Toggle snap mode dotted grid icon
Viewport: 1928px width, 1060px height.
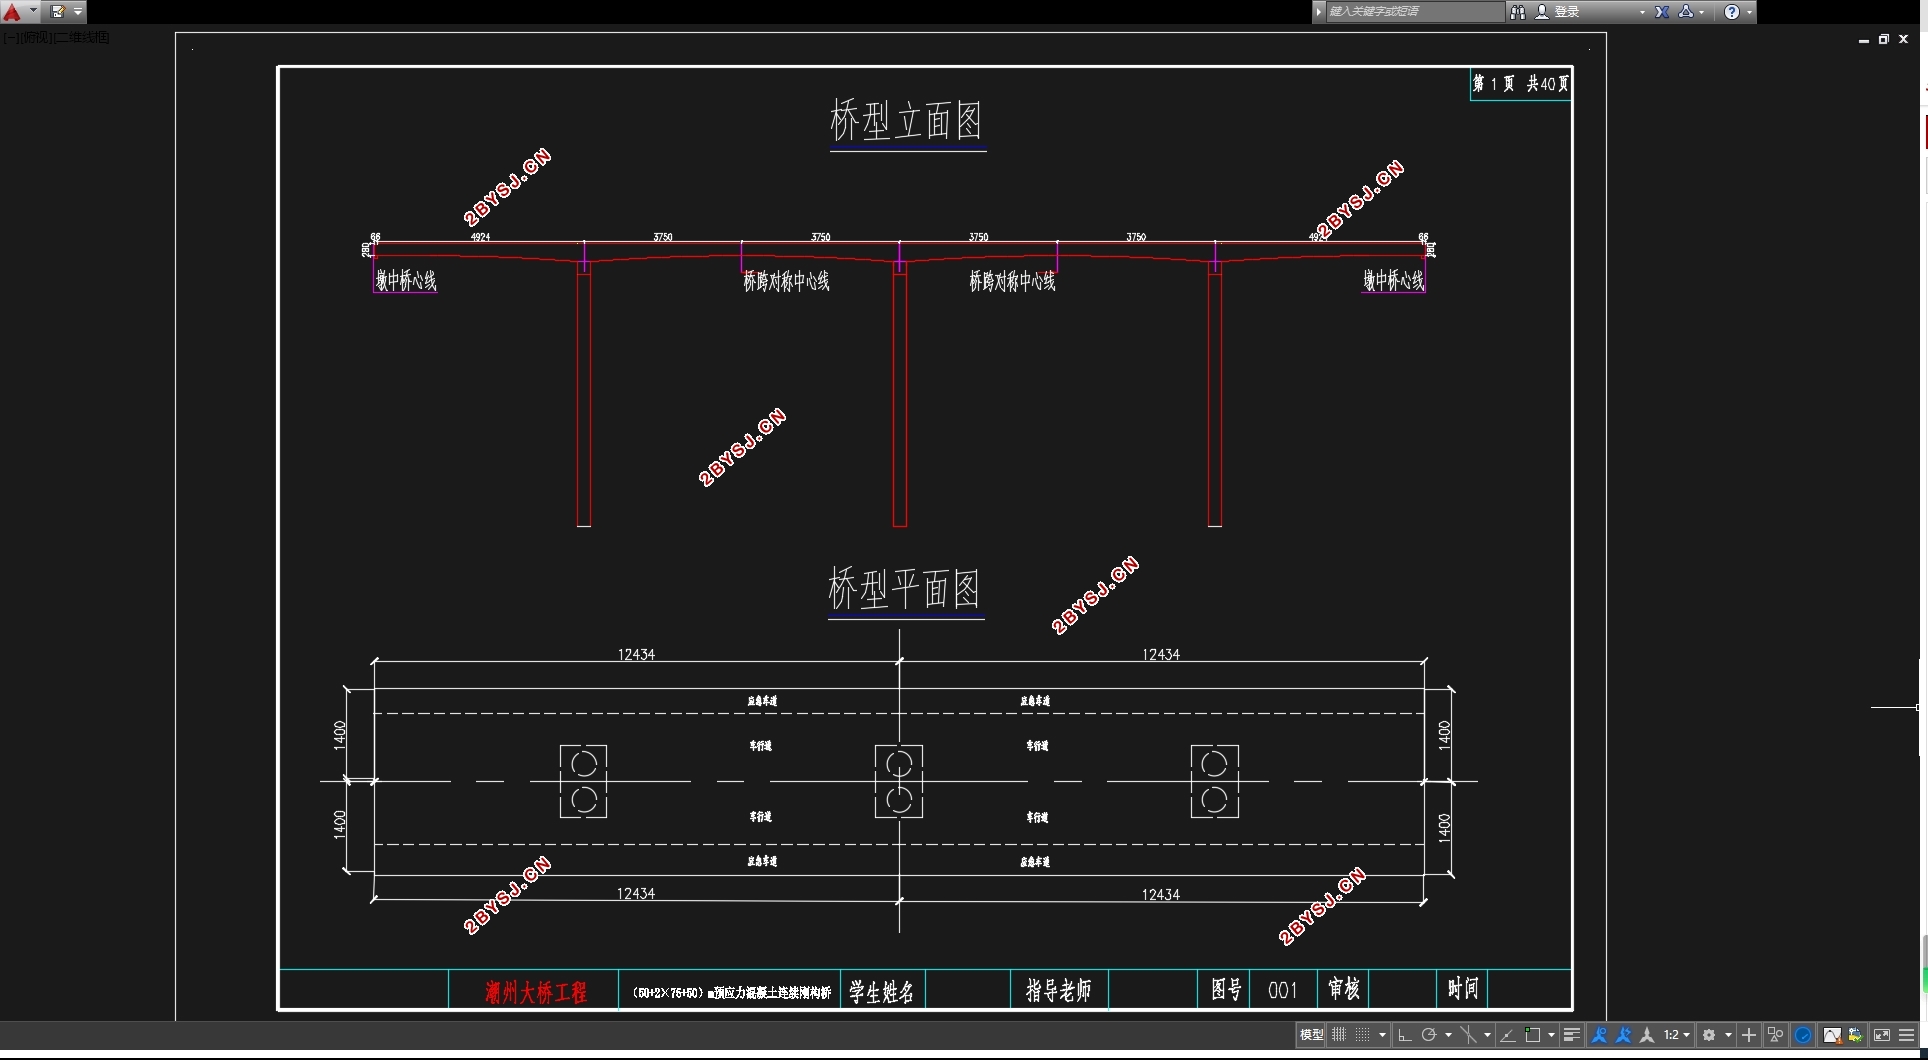tap(1362, 1035)
